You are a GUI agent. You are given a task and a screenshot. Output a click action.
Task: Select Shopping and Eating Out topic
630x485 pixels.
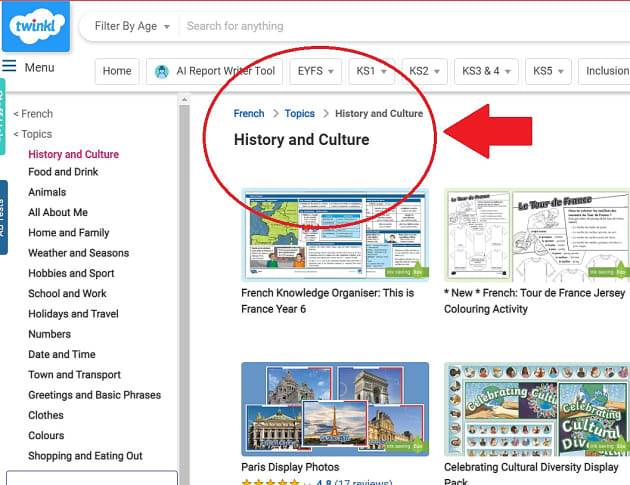point(85,456)
